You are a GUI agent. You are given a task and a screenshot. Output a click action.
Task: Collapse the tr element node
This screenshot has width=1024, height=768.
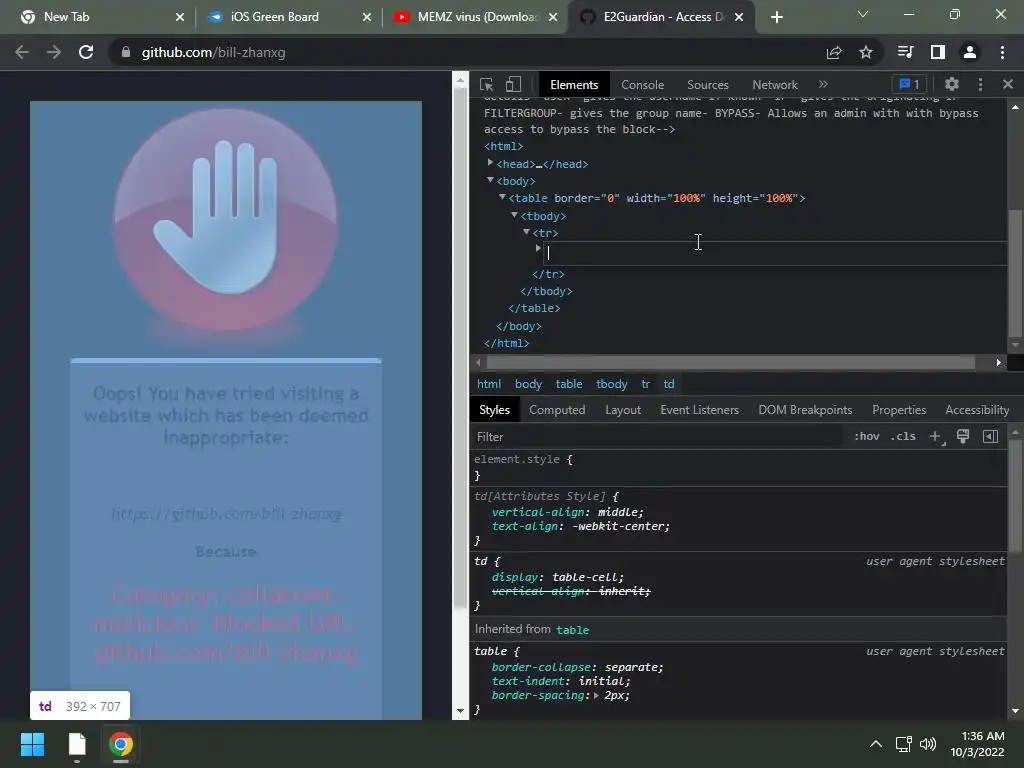(x=526, y=232)
